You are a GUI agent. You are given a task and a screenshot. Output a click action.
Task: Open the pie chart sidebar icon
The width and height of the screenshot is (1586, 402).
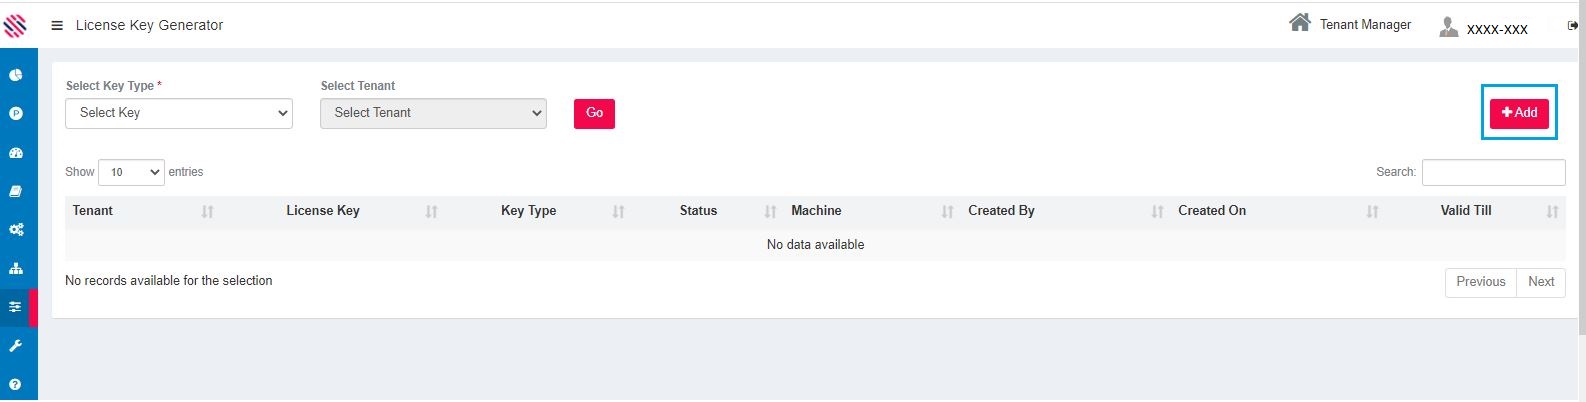point(16,75)
